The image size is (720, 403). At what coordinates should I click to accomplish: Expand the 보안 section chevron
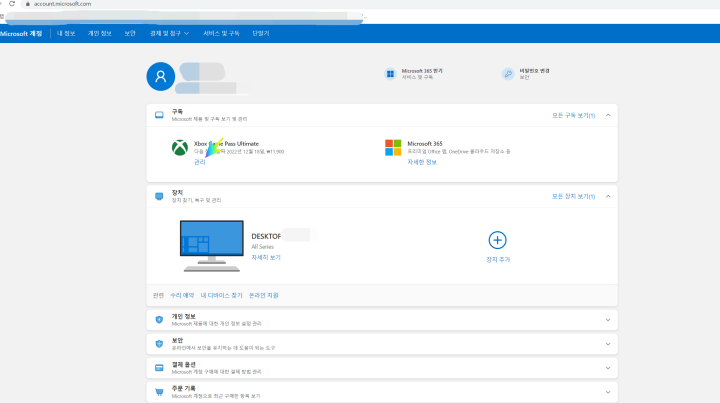[608, 344]
